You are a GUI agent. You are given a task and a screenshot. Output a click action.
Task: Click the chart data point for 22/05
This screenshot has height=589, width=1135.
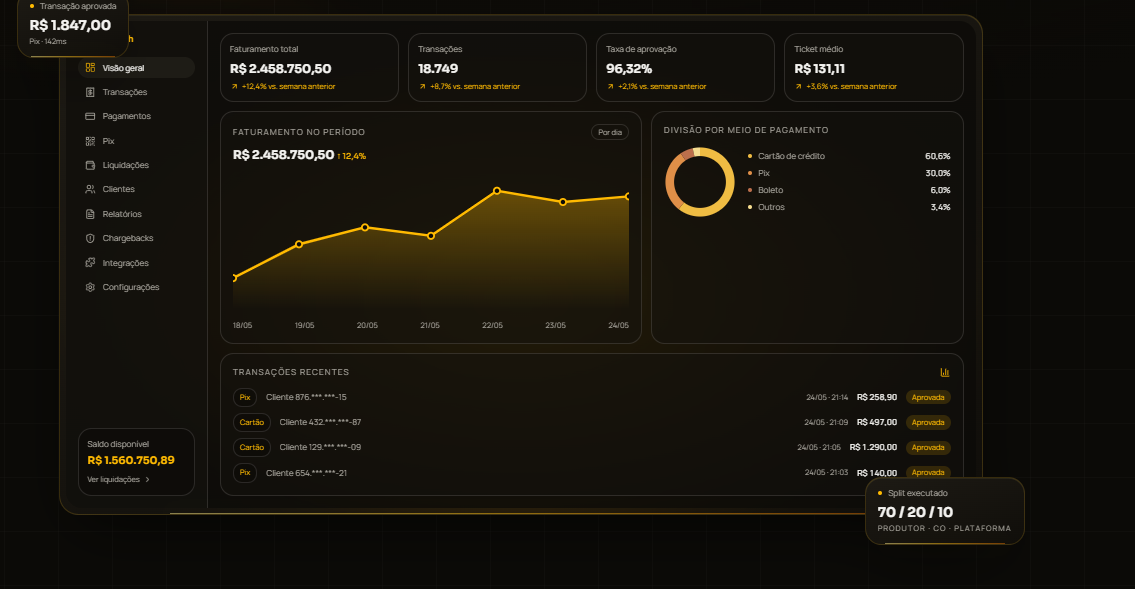497,191
